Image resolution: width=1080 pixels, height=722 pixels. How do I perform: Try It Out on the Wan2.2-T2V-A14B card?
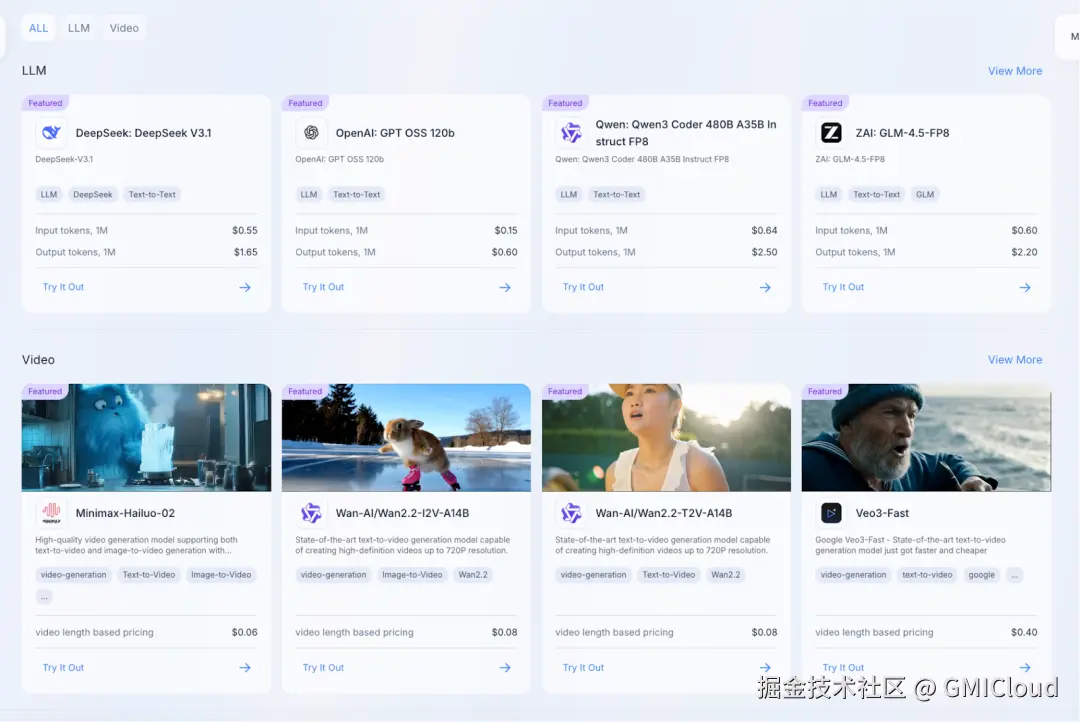tap(583, 668)
